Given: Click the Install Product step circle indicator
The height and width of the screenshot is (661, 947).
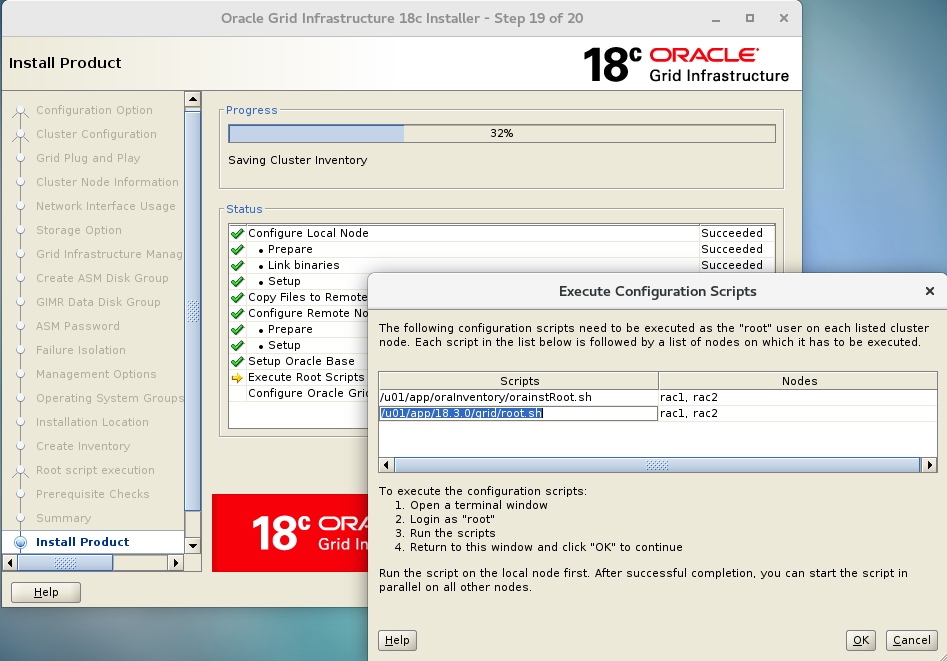Looking at the screenshot, I should [22, 542].
